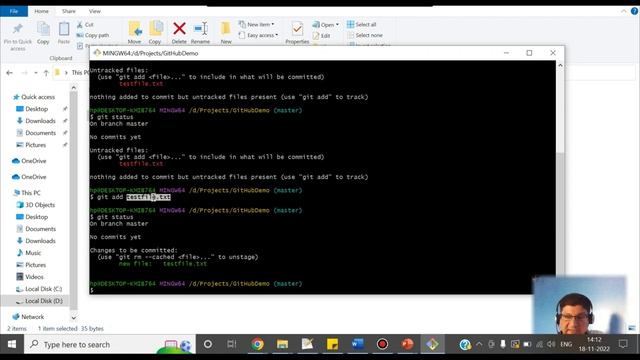Screen dimensions: 640x360
Task: Click the Back navigation arrow
Action: coord(9,73)
